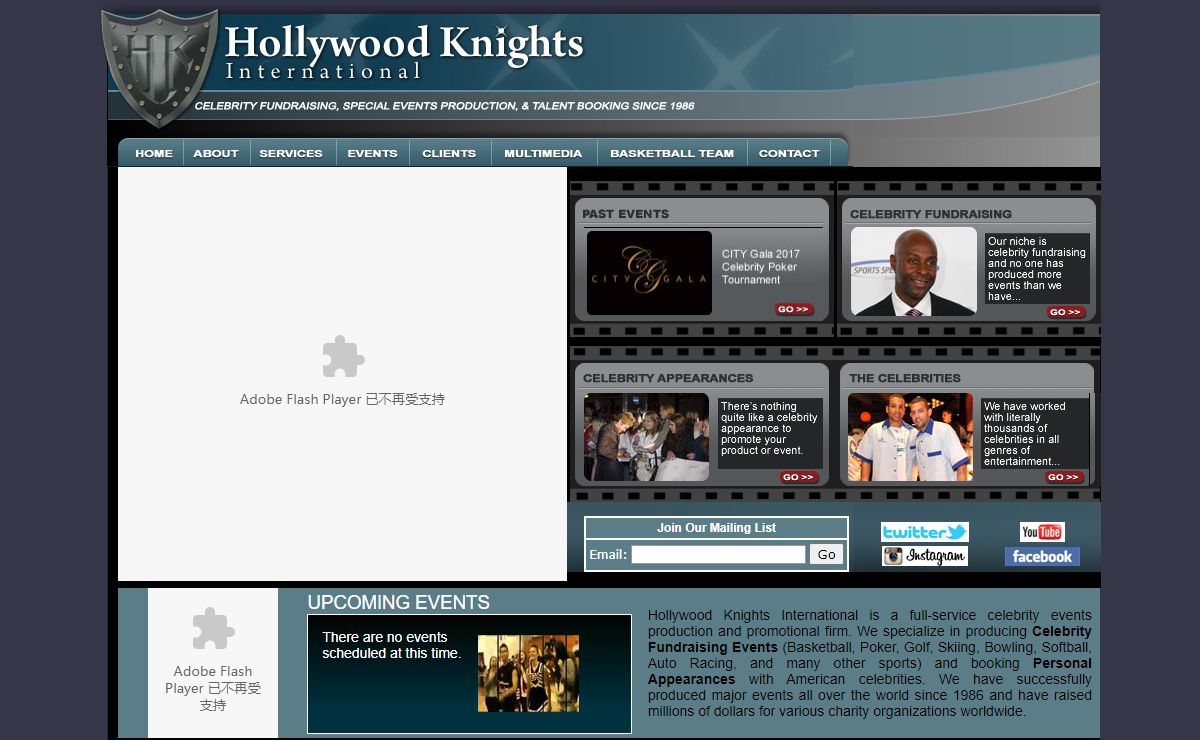Viewport: 1200px width, 740px height.
Task: Click the CELEBRITY APPEARANCES heading
Action: click(668, 378)
